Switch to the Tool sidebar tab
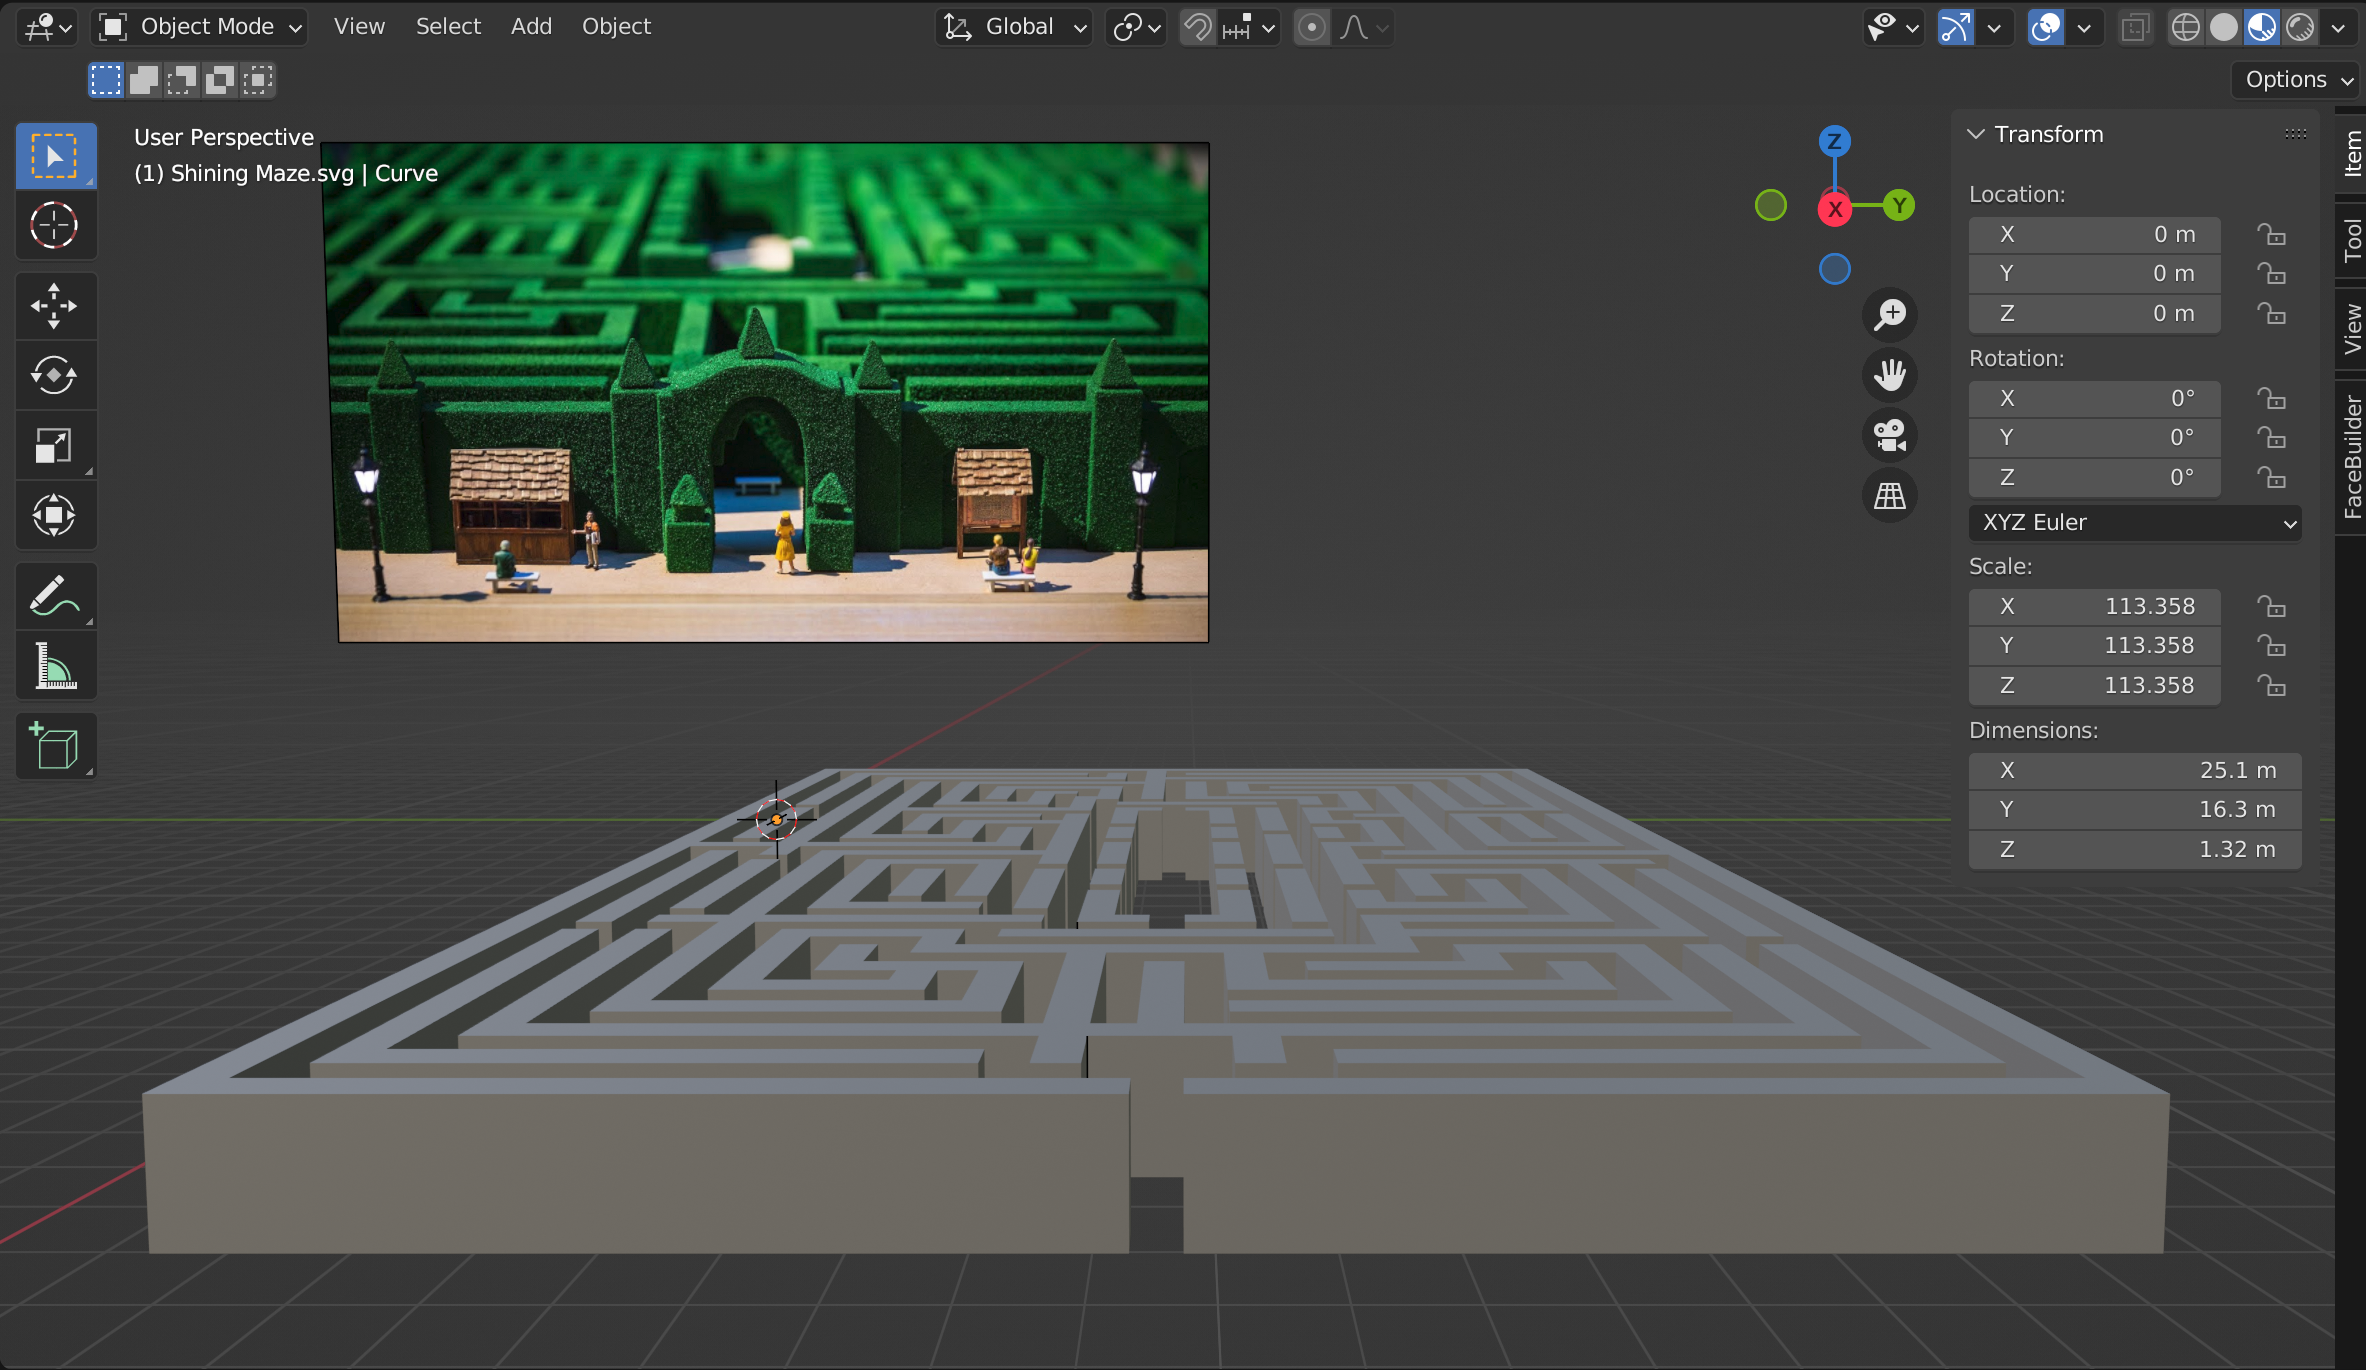 (2352, 240)
